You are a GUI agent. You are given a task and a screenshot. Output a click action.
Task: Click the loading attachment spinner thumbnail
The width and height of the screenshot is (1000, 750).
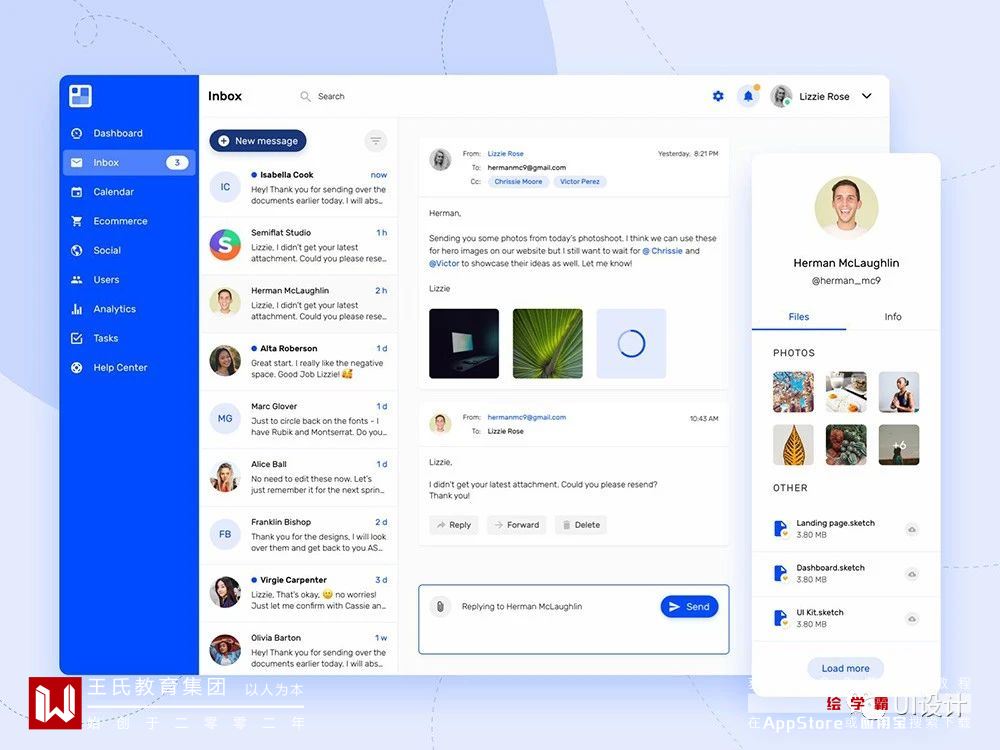coord(631,344)
